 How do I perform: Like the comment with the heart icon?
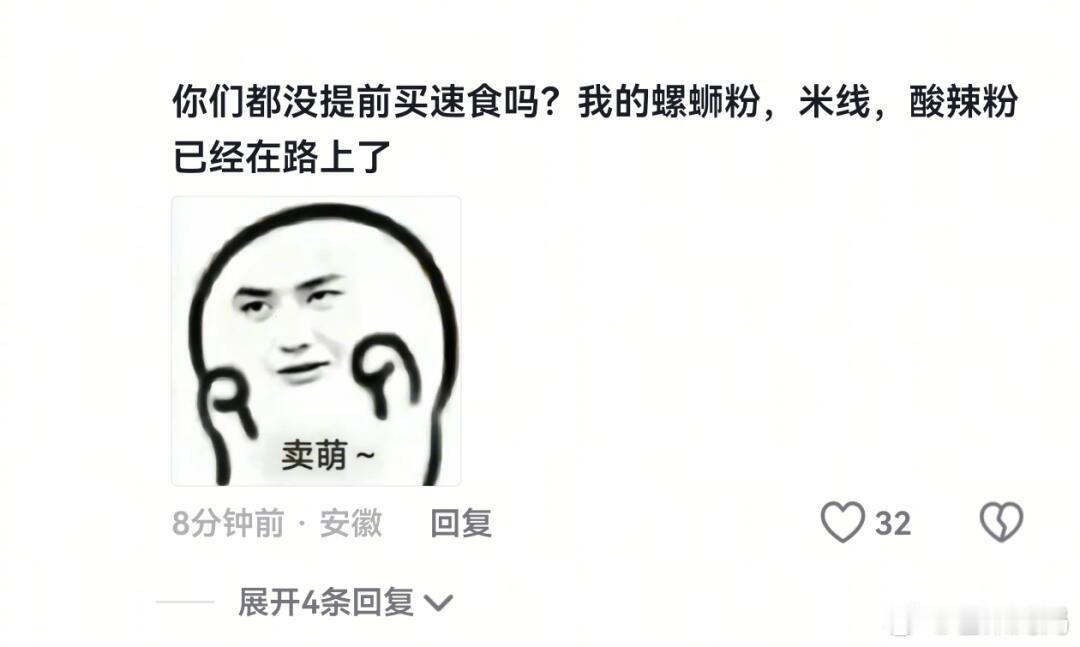(x=842, y=522)
